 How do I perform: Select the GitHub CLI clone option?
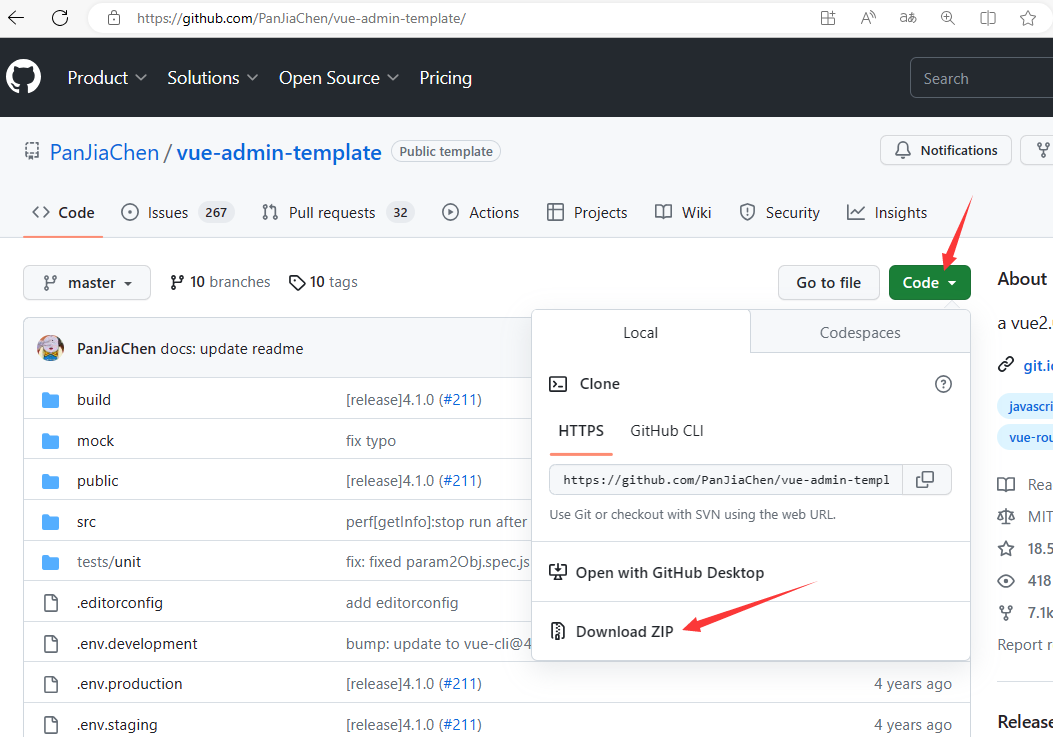coord(666,431)
